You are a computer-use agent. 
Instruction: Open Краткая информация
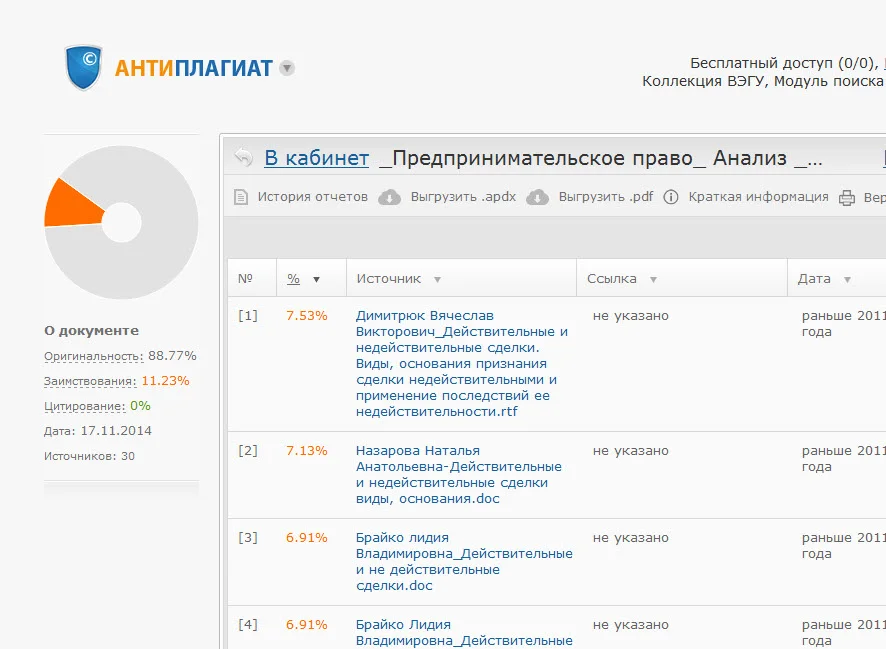pyautogui.click(x=758, y=197)
